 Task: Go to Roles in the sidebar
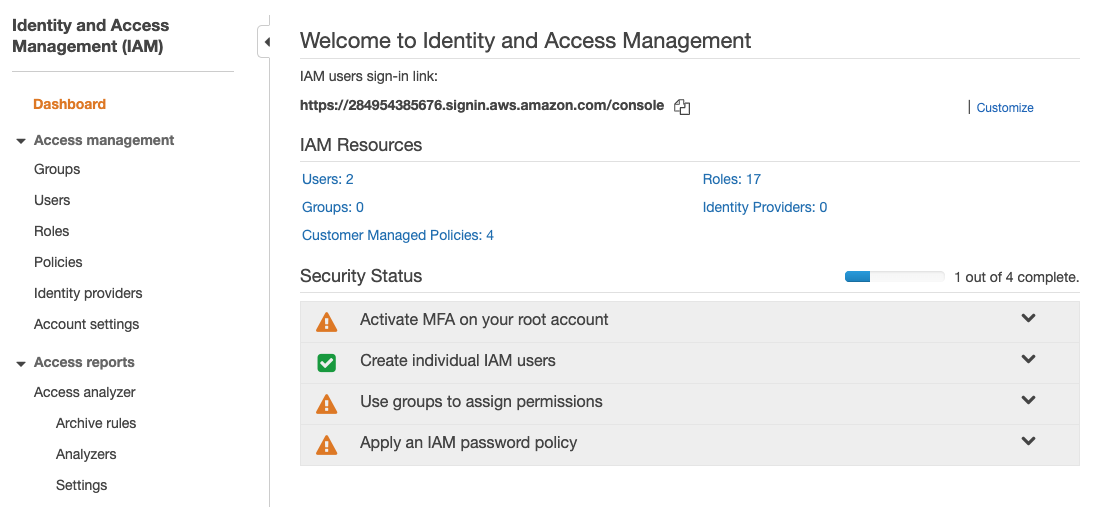52,231
